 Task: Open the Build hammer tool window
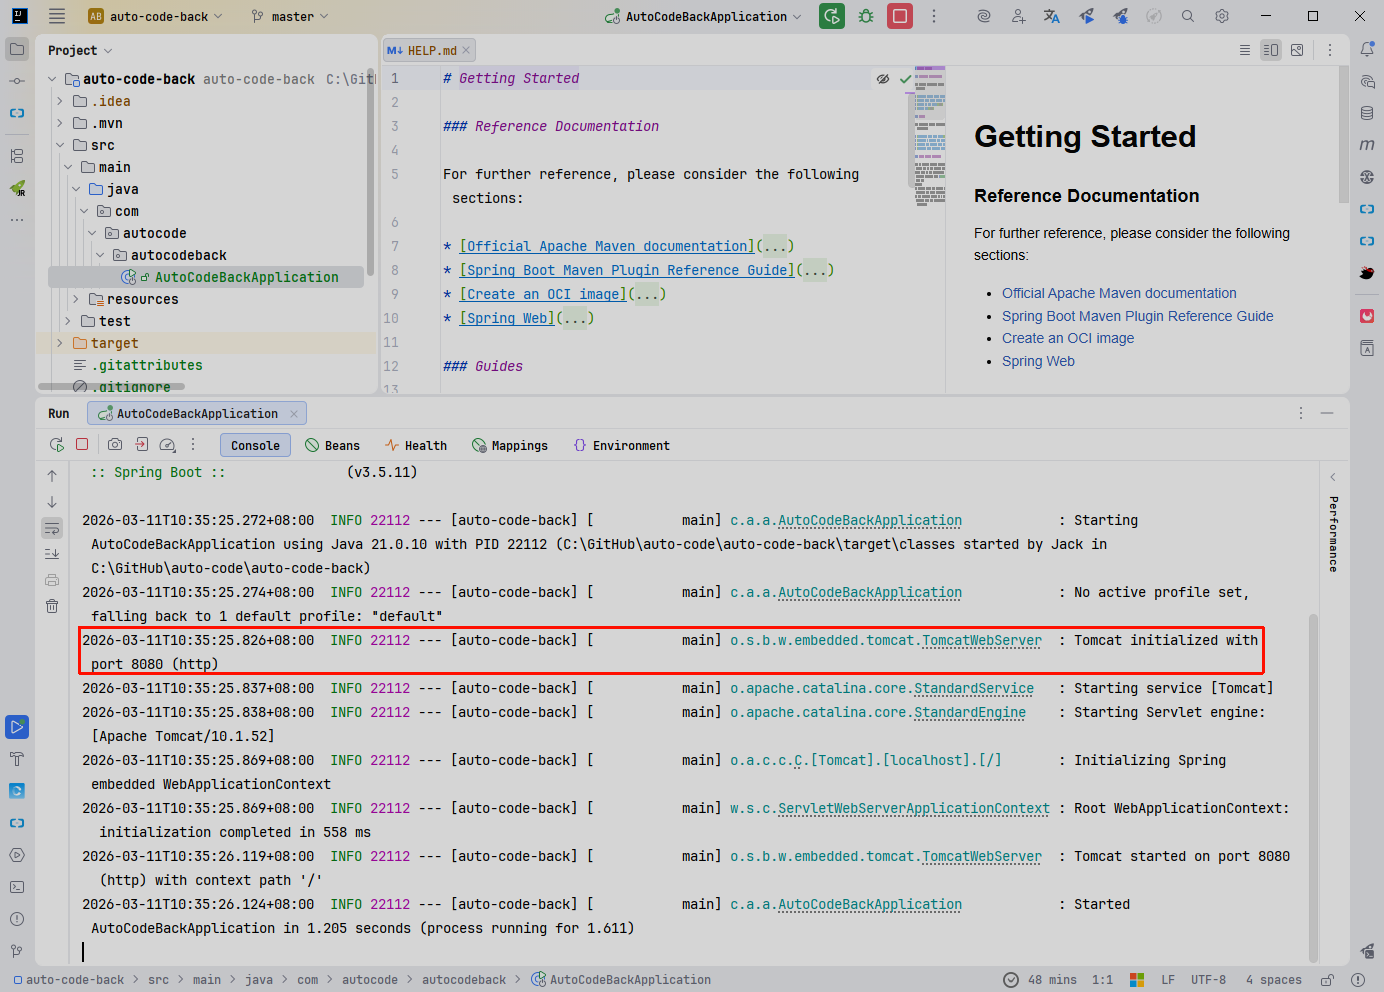click(17, 759)
